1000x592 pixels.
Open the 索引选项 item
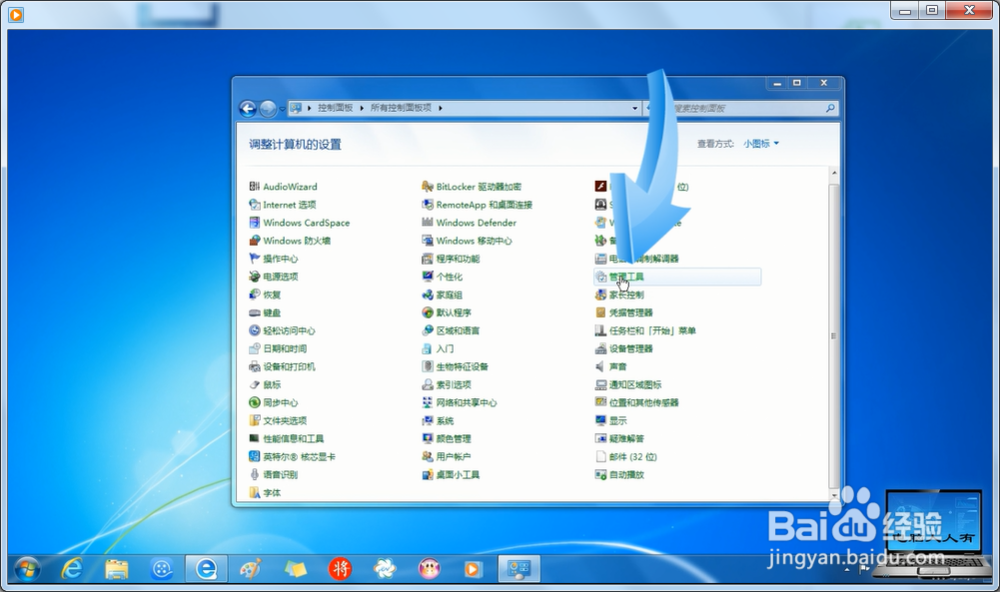446,385
